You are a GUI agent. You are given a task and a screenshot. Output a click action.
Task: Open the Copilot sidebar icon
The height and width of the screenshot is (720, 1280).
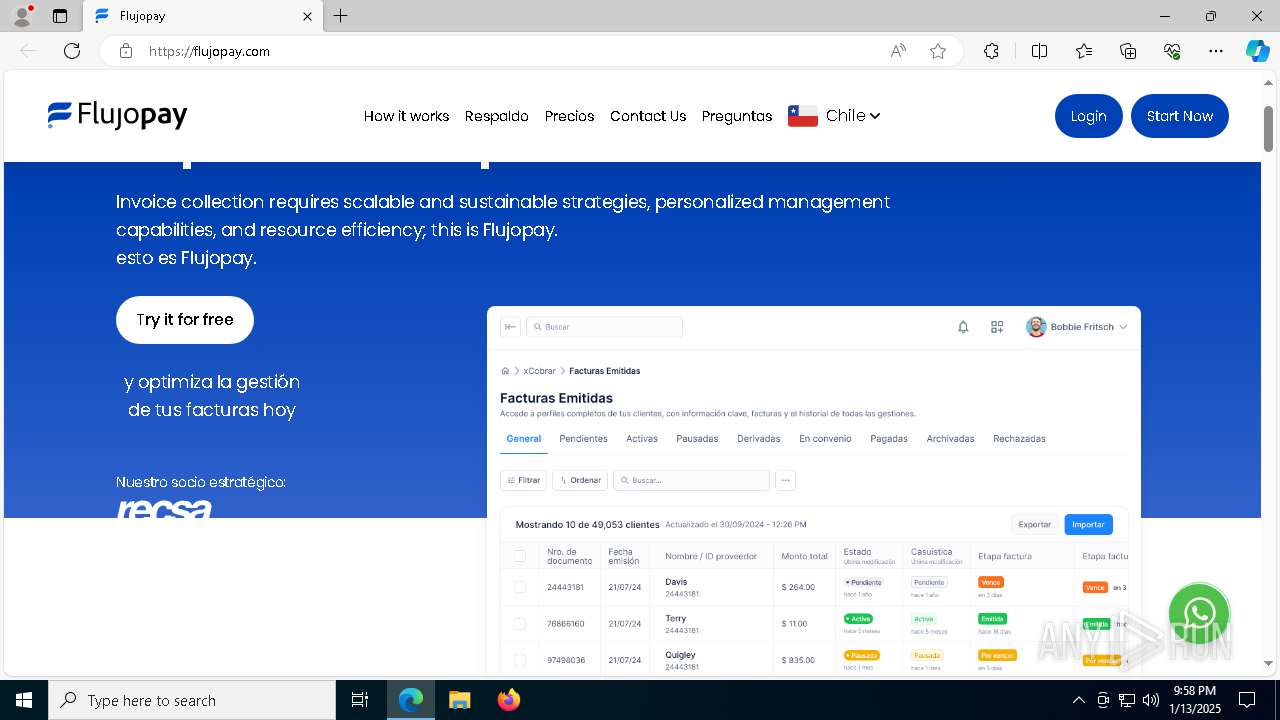click(1257, 51)
